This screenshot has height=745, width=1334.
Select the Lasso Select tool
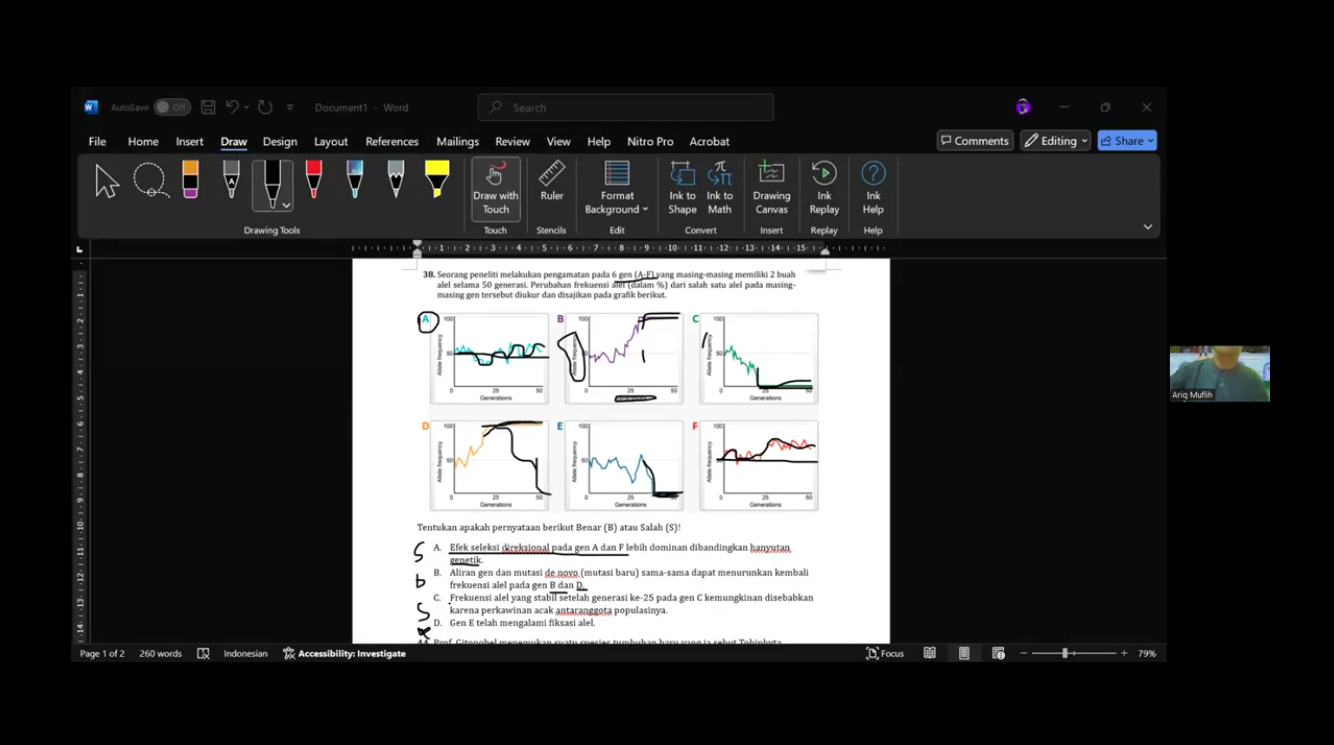pyautogui.click(x=150, y=181)
